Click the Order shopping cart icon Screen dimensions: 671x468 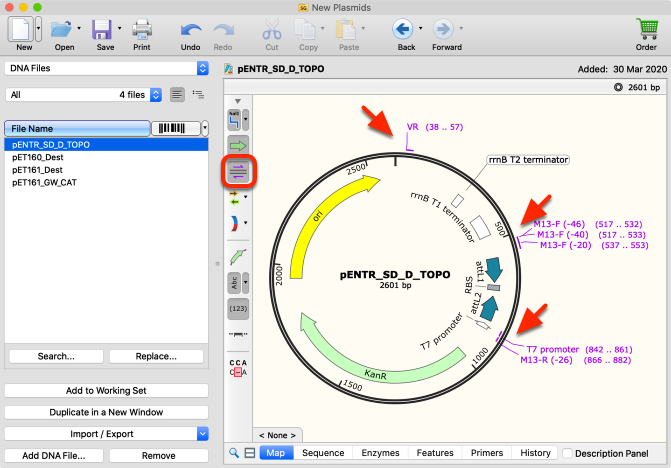pos(646,34)
